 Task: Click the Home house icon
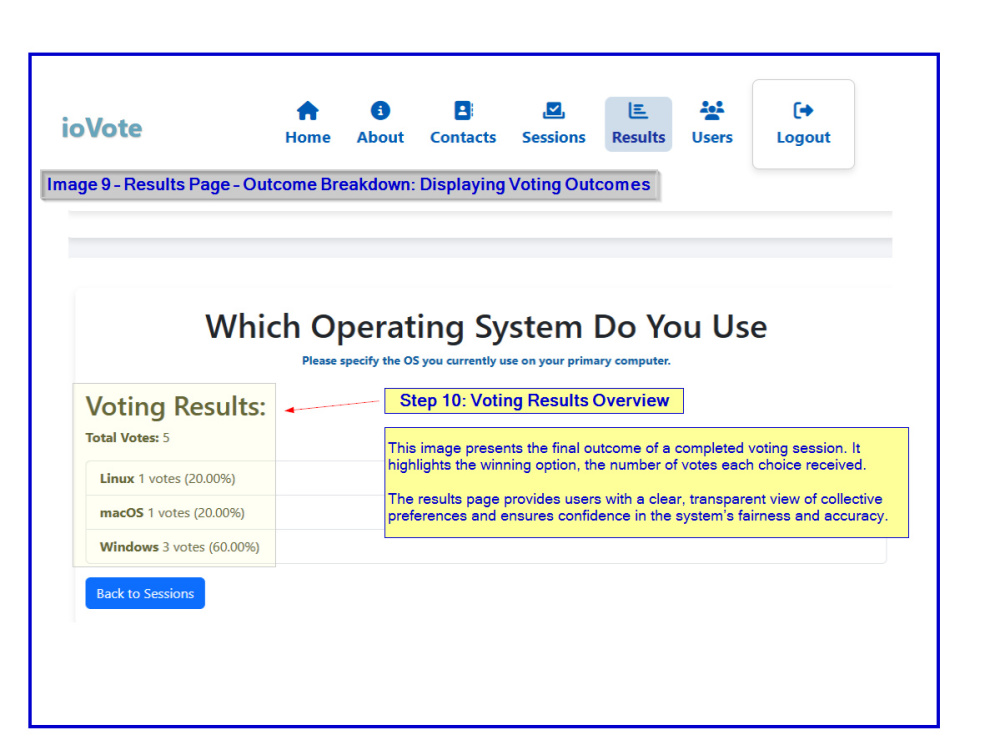click(307, 111)
